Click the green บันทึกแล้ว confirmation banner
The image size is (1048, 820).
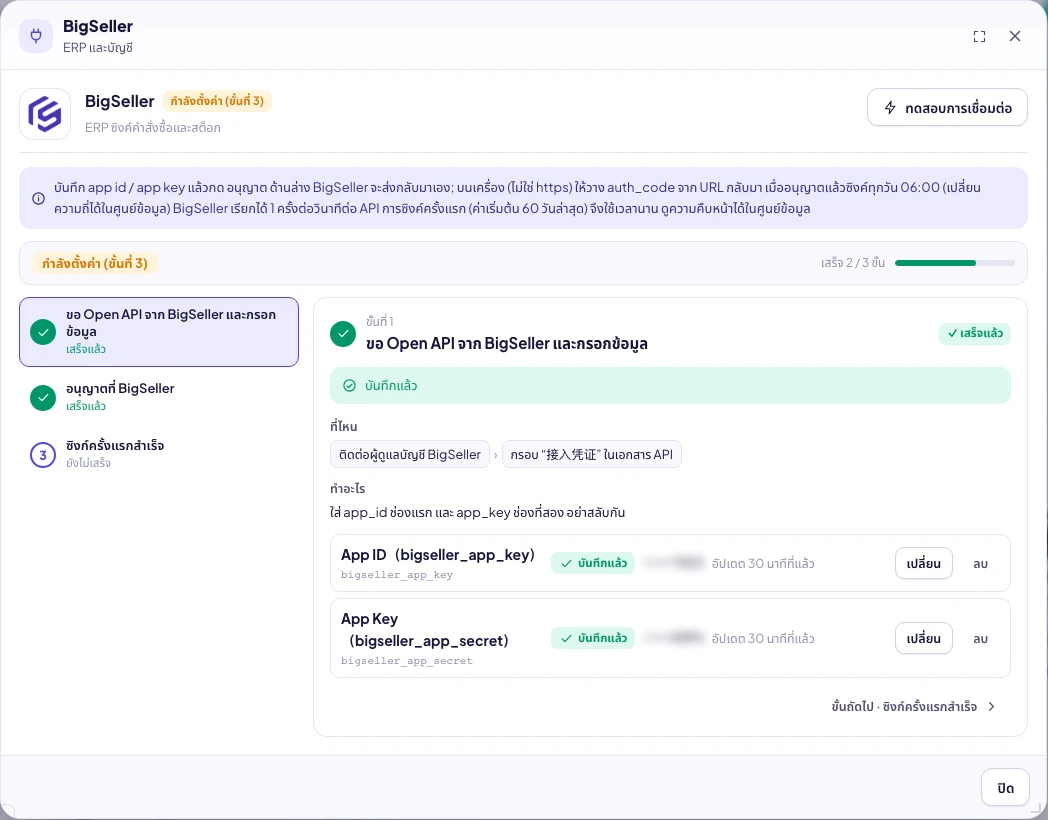tap(670, 386)
